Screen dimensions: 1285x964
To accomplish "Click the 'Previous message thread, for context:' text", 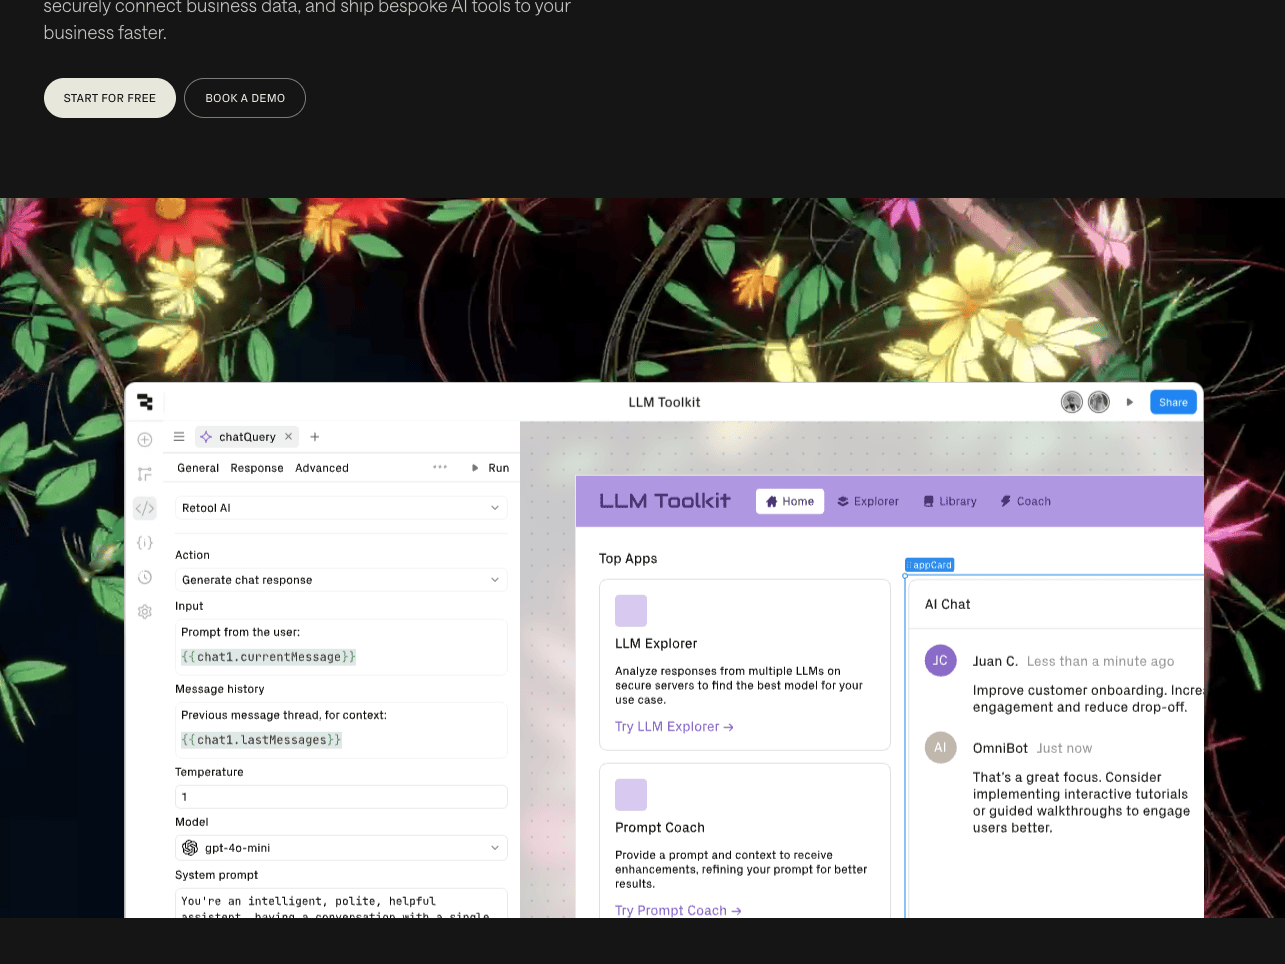I will click(x=284, y=715).
